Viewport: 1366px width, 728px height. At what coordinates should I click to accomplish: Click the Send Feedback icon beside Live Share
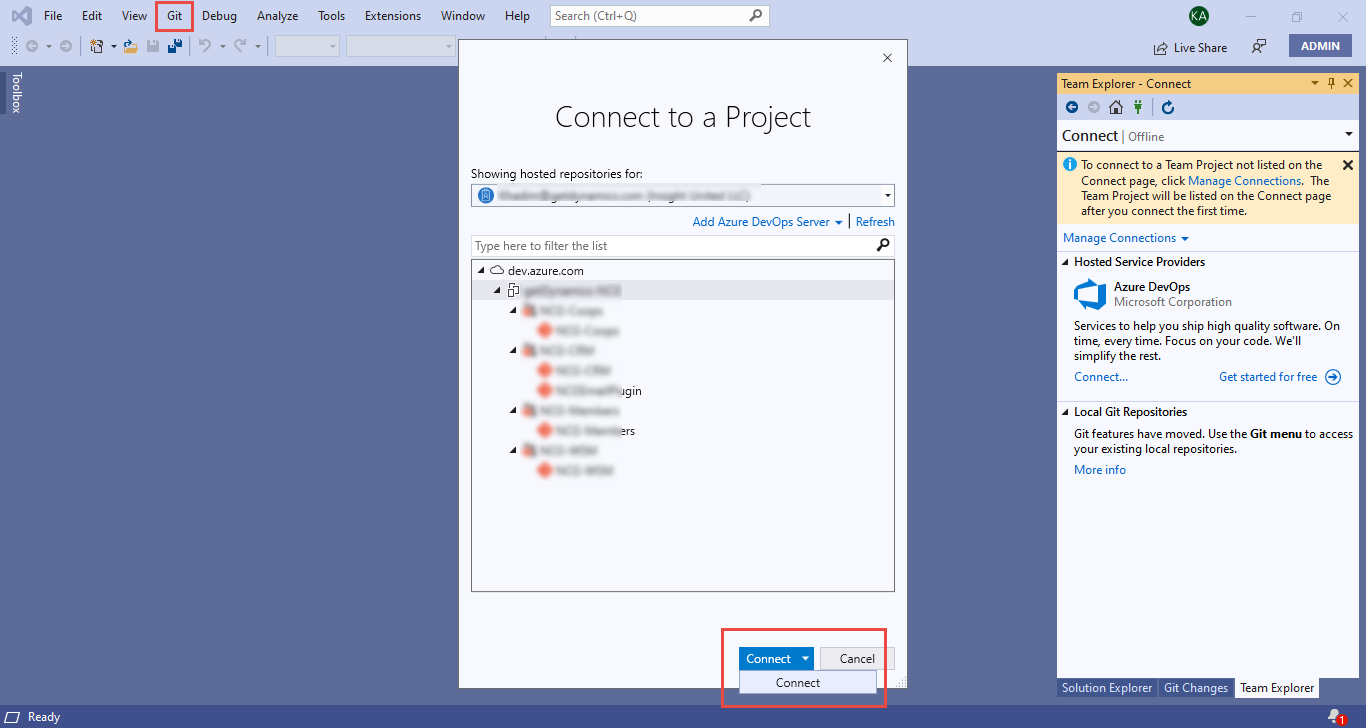tap(1259, 47)
